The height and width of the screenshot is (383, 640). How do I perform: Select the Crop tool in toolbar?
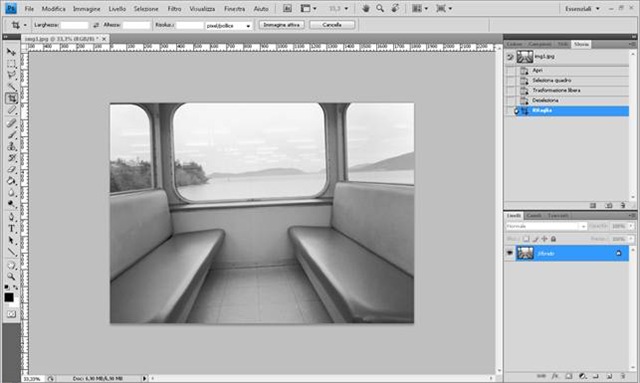11,98
